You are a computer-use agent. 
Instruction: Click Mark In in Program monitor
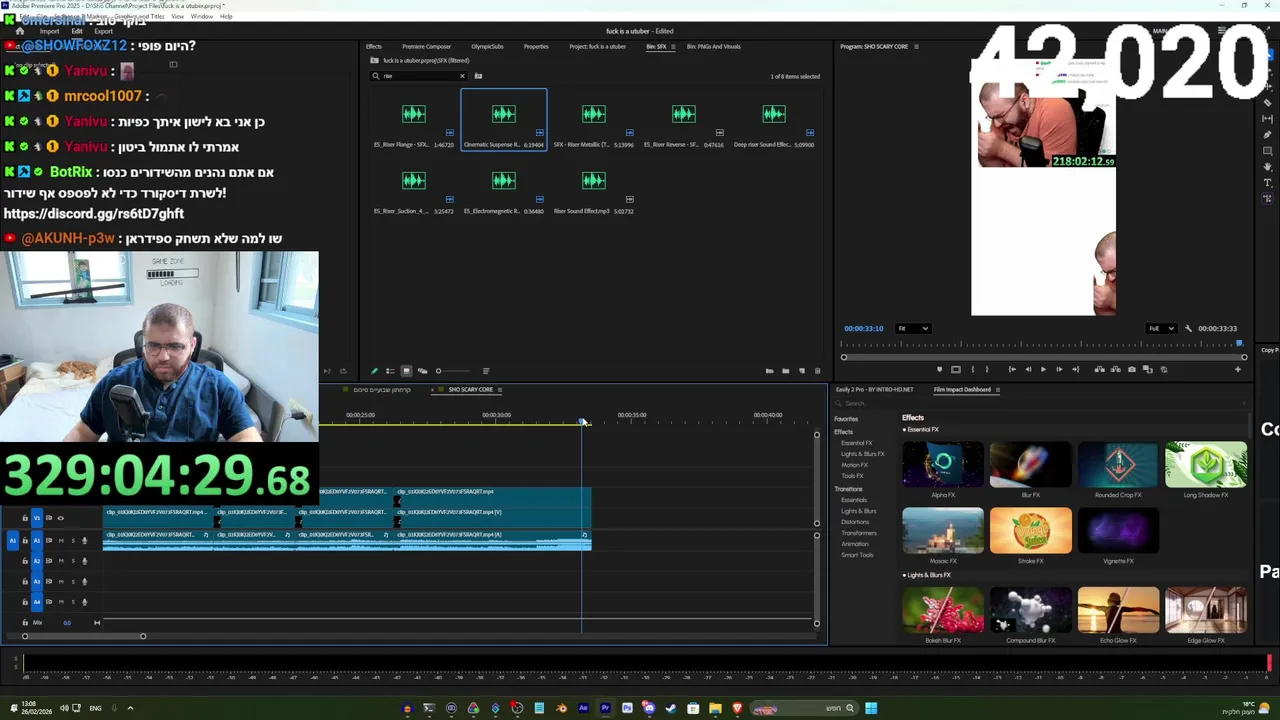971,369
